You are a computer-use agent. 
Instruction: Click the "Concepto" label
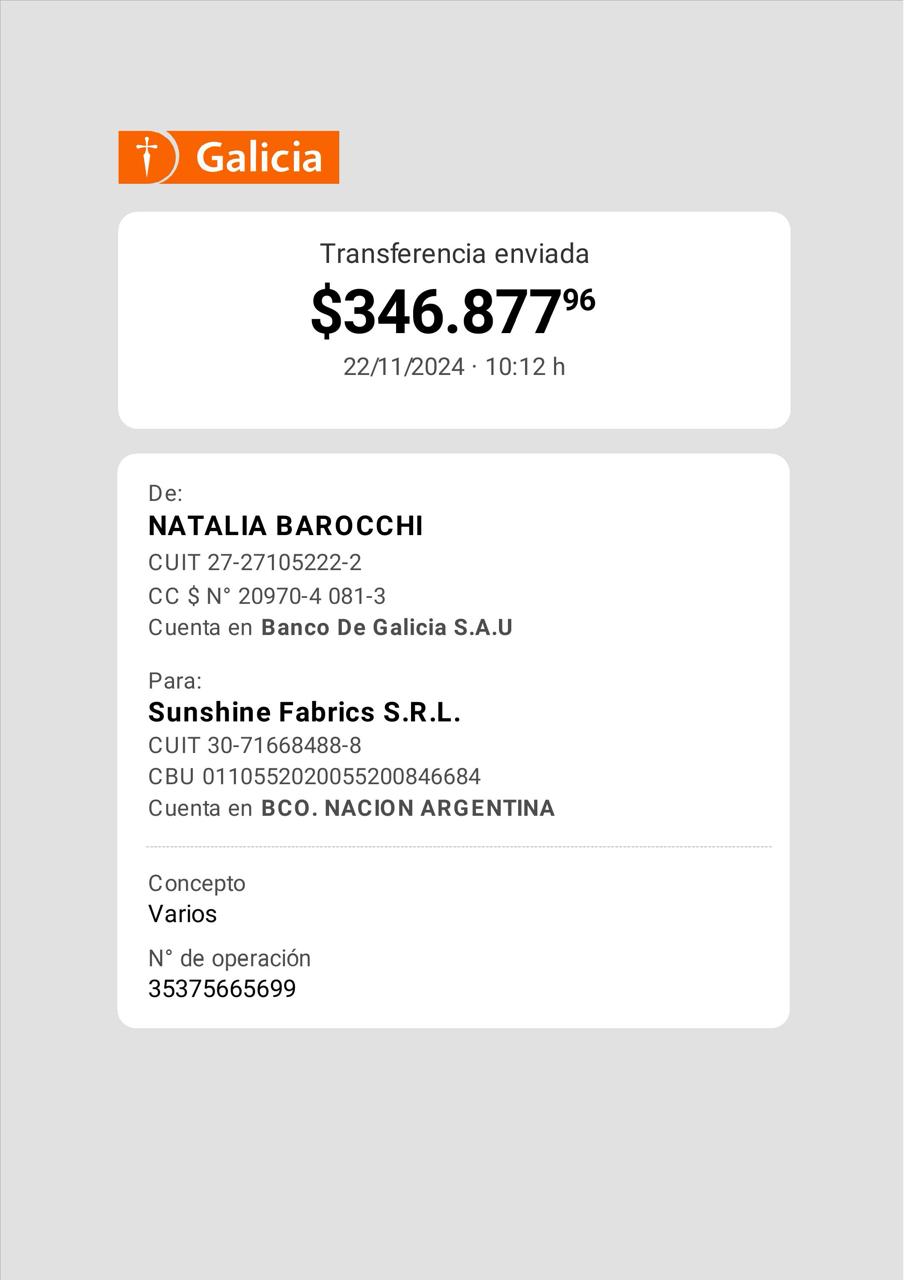[197, 883]
